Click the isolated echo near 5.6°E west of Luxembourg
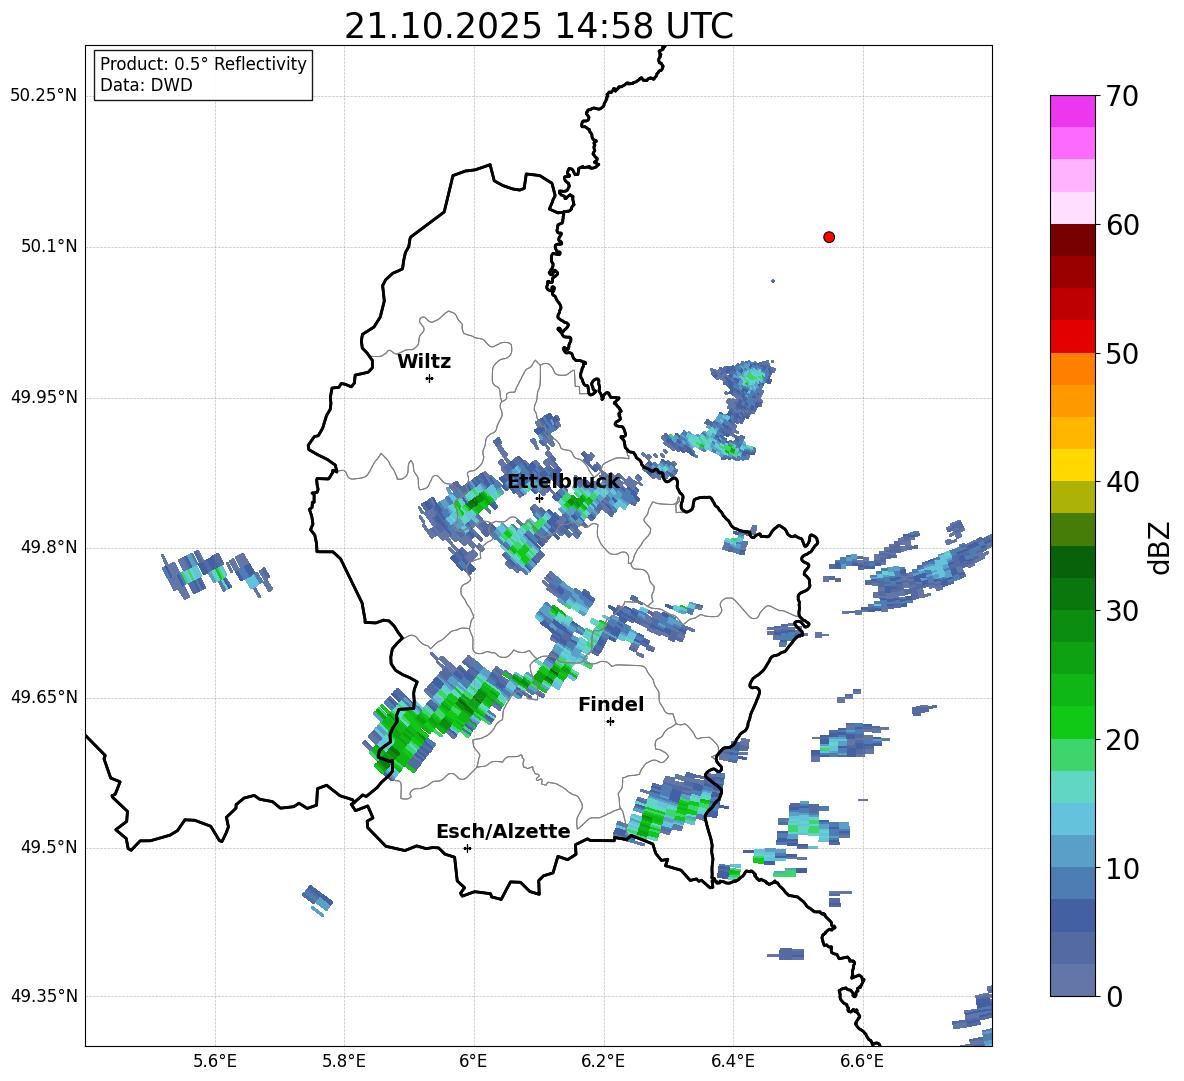 215,574
